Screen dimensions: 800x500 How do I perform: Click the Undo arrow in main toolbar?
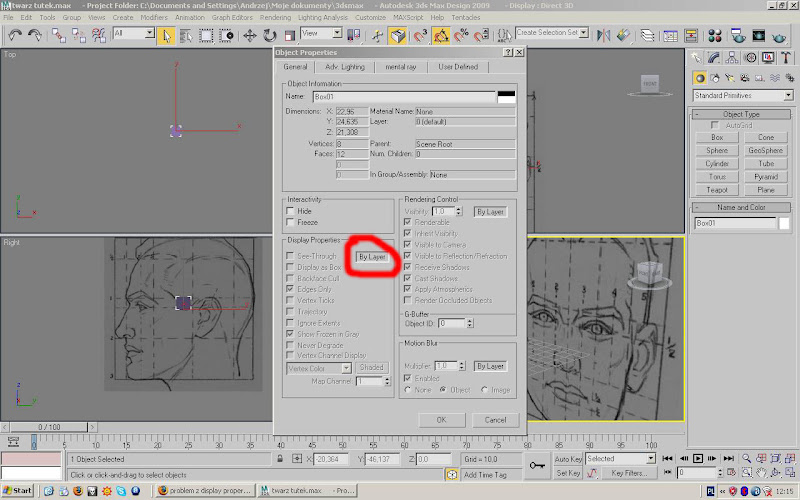tap(15, 35)
